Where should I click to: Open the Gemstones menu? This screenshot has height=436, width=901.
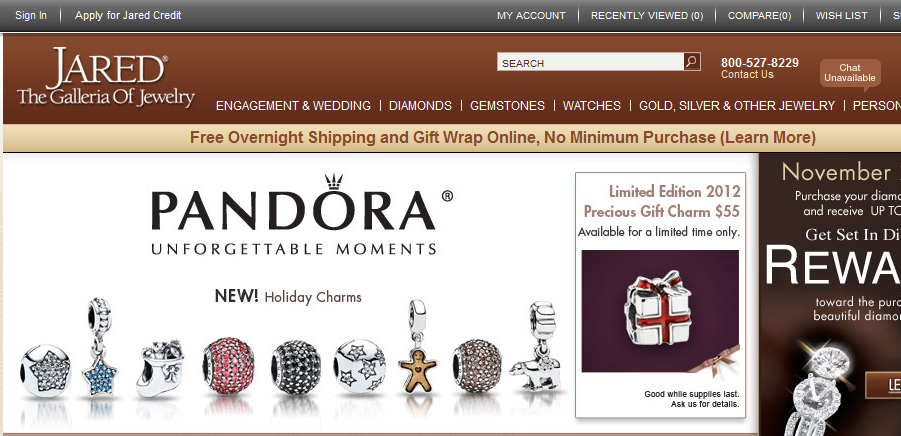coord(507,106)
